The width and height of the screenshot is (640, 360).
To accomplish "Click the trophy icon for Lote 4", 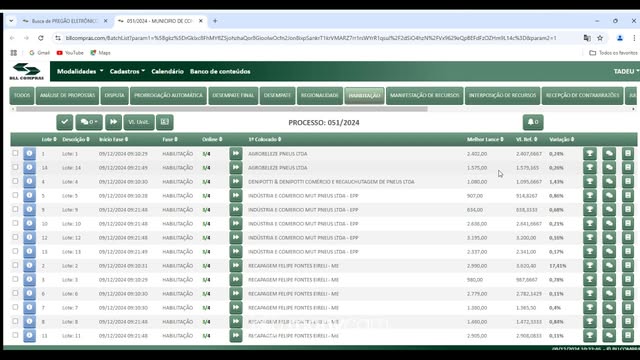I will coord(589,182).
